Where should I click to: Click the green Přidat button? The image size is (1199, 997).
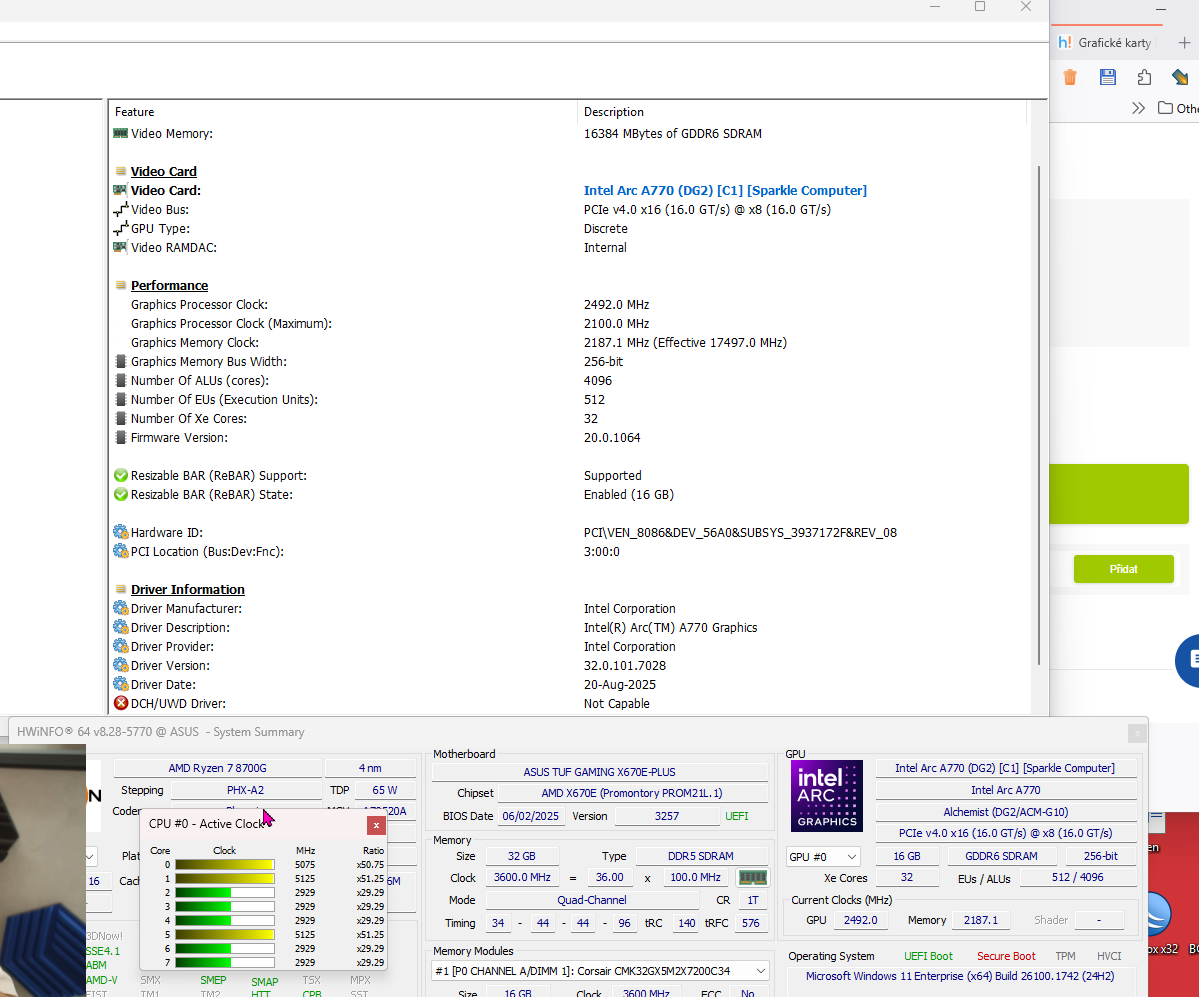[x=1123, y=569]
